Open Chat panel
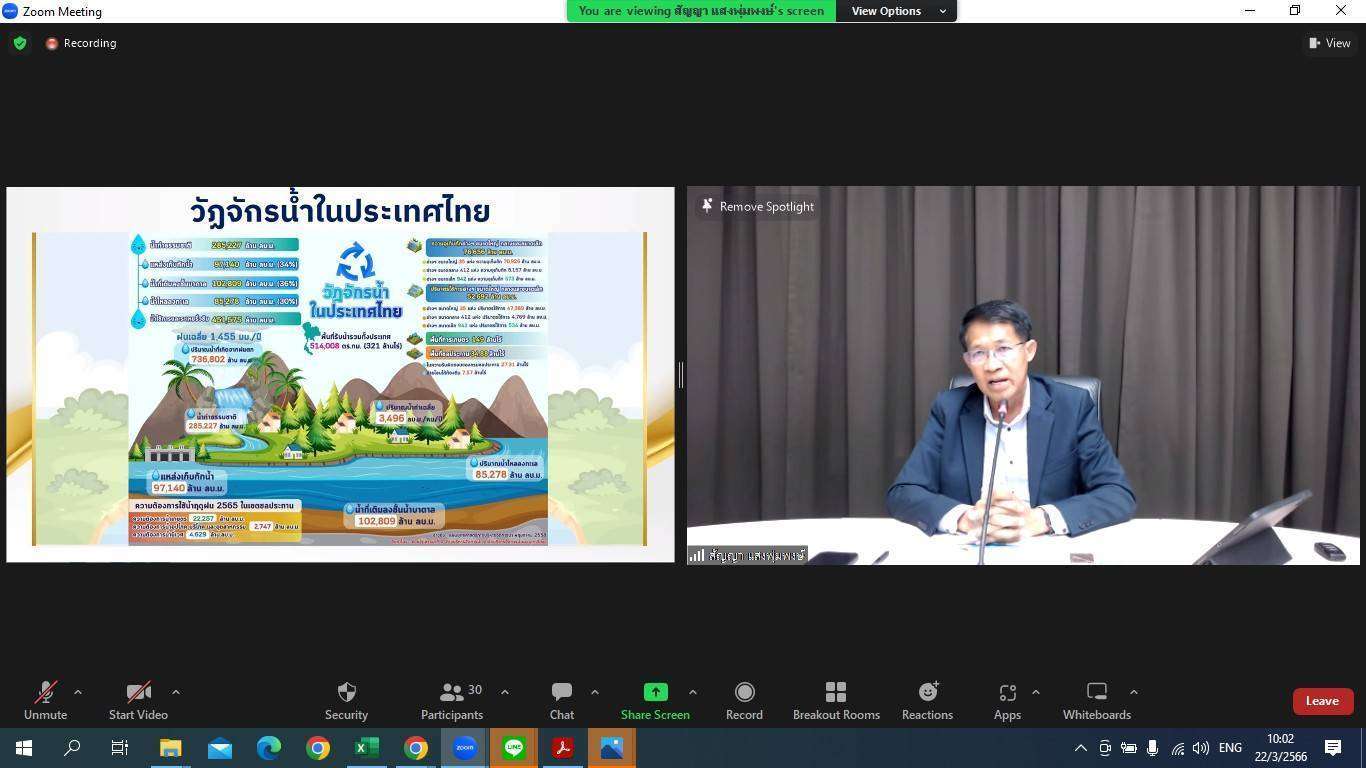Image resolution: width=1366 pixels, height=768 pixels. pyautogui.click(x=562, y=700)
